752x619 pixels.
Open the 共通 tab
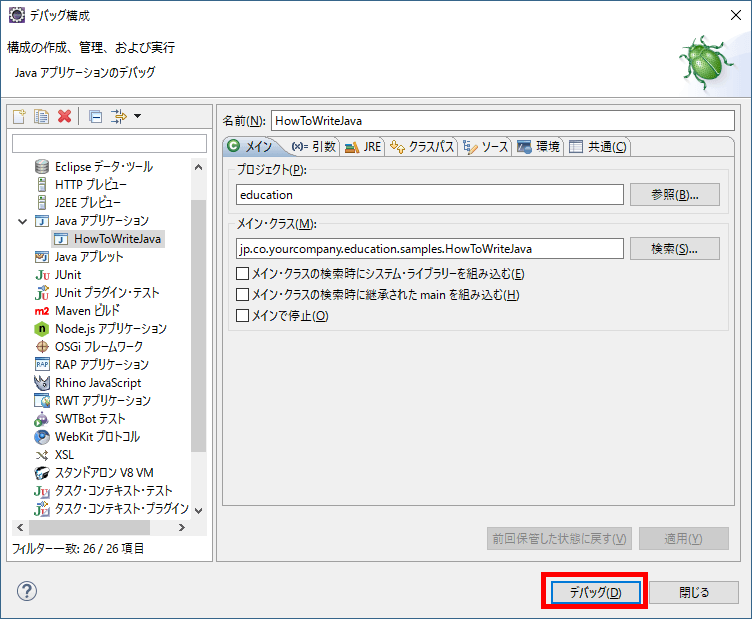pyautogui.click(x=598, y=147)
